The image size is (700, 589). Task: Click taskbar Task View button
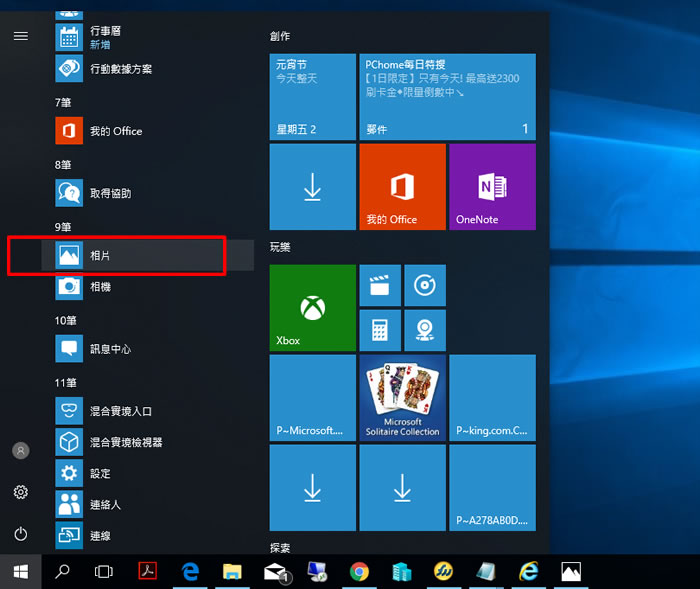click(103, 572)
